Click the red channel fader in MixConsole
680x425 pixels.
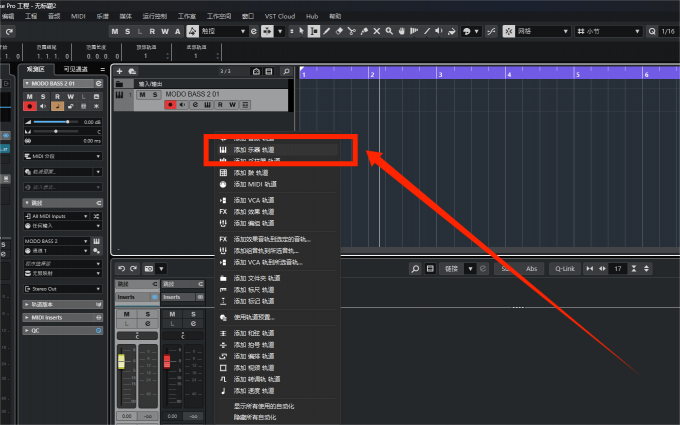pyautogui.click(x=167, y=361)
